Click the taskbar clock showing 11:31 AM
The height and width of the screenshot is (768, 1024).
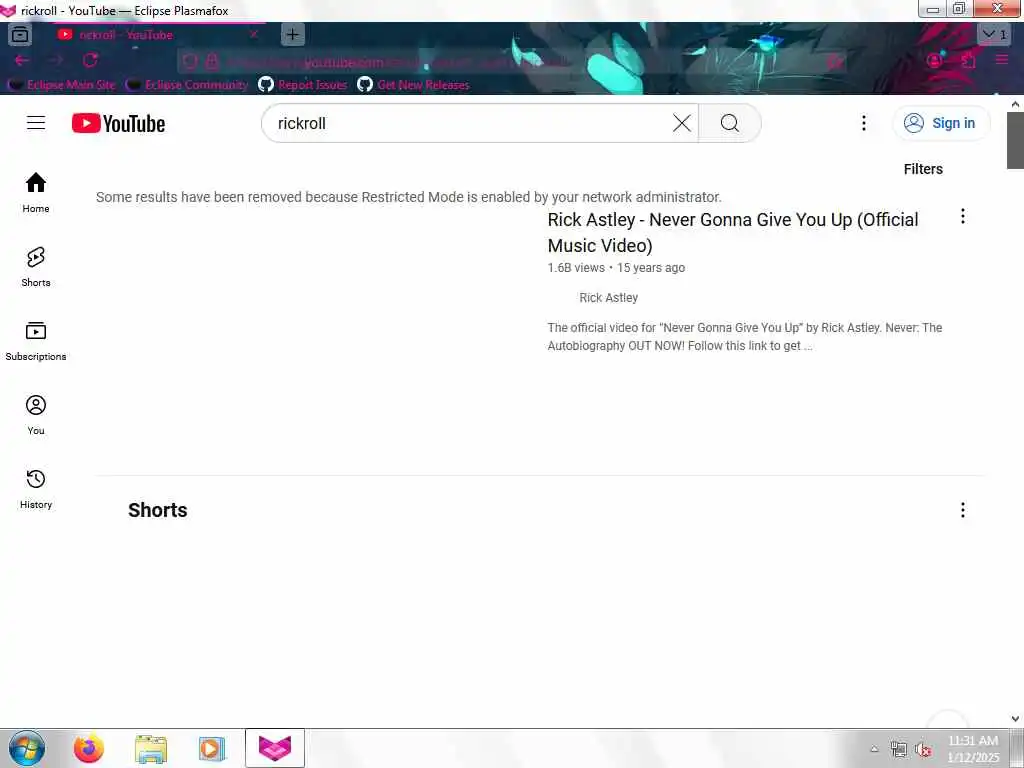coord(973,748)
